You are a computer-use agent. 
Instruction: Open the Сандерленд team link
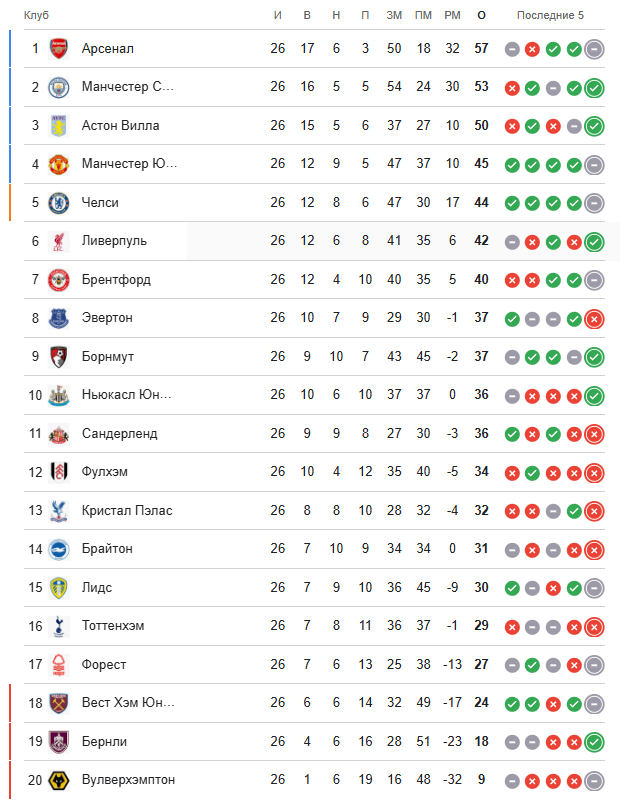point(119,434)
